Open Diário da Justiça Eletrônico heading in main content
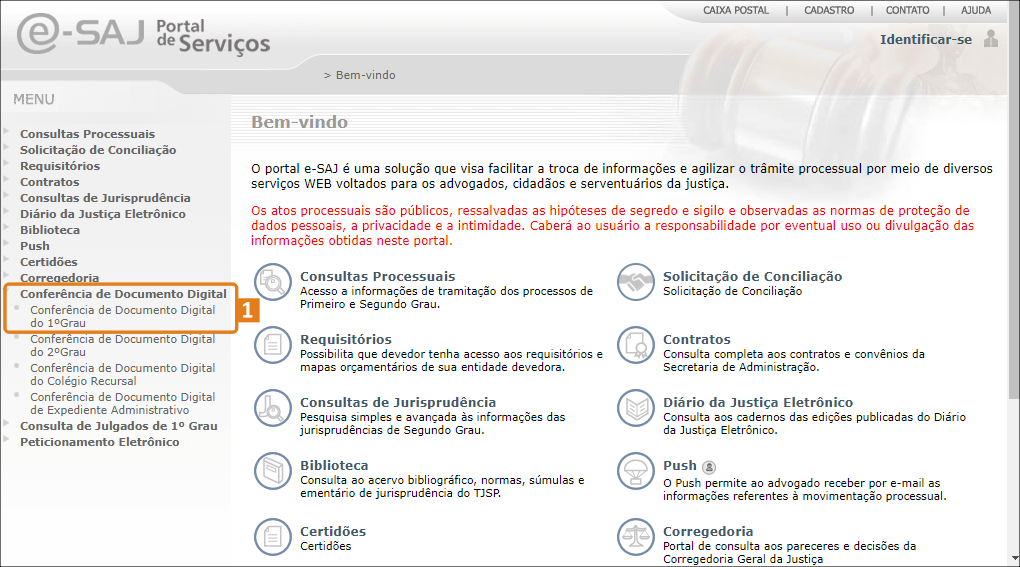The image size is (1020, 567). pos(758,402)
